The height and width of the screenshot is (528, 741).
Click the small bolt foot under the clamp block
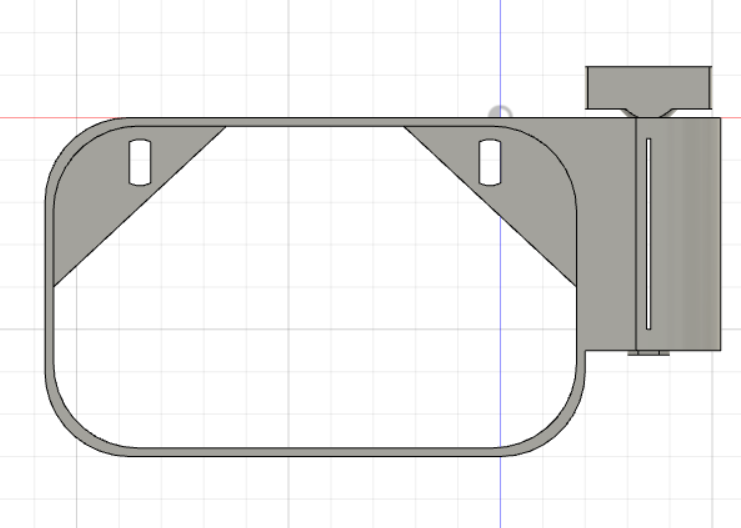coord(648,353)
